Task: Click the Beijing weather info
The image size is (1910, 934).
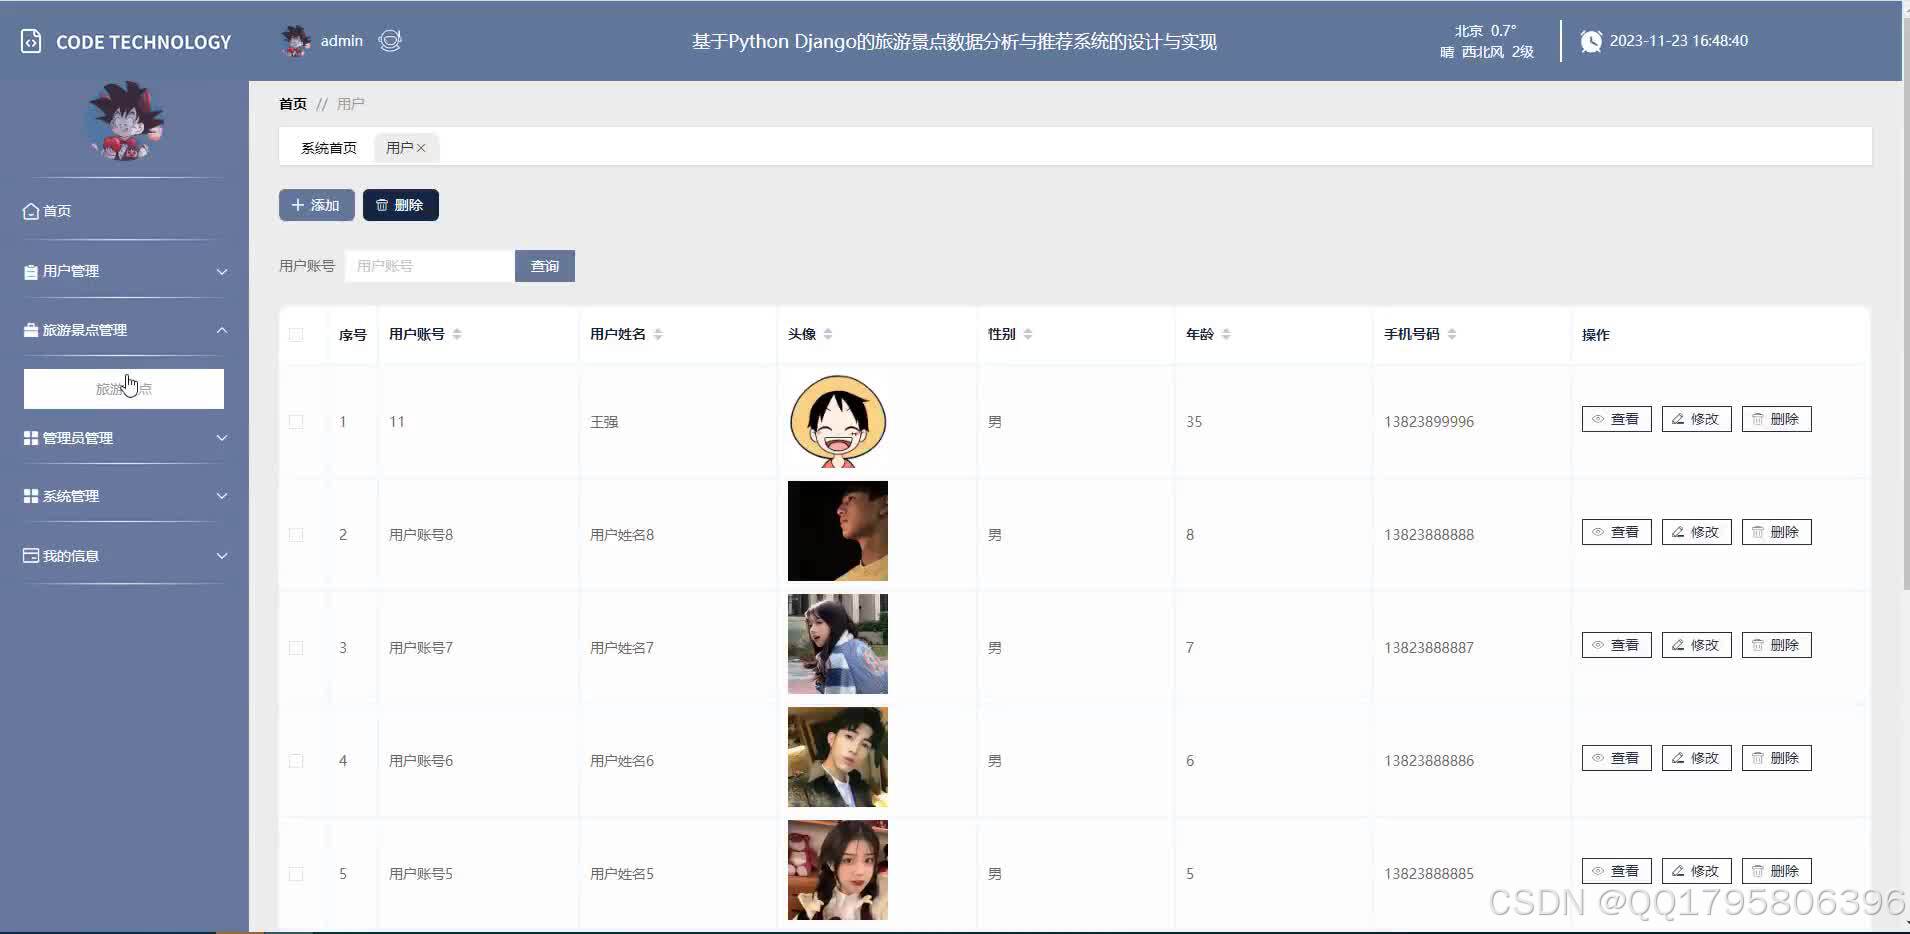Action: click(x=1487, y=41)
